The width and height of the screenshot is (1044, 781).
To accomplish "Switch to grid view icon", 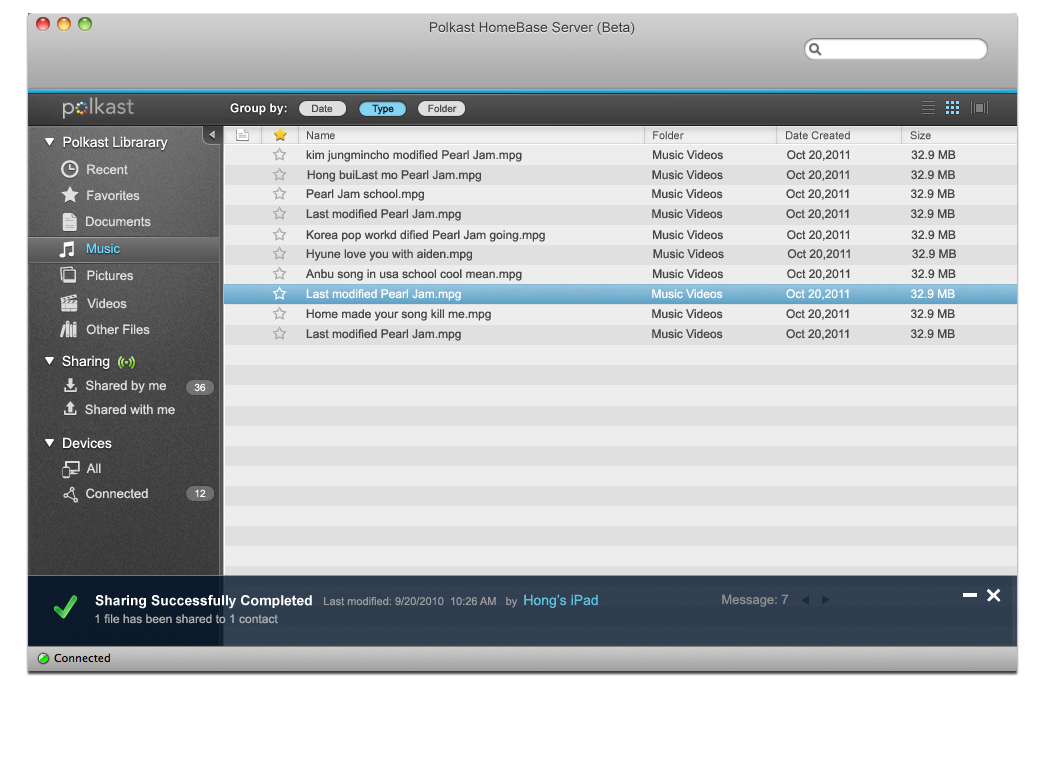I will point(952,108).
